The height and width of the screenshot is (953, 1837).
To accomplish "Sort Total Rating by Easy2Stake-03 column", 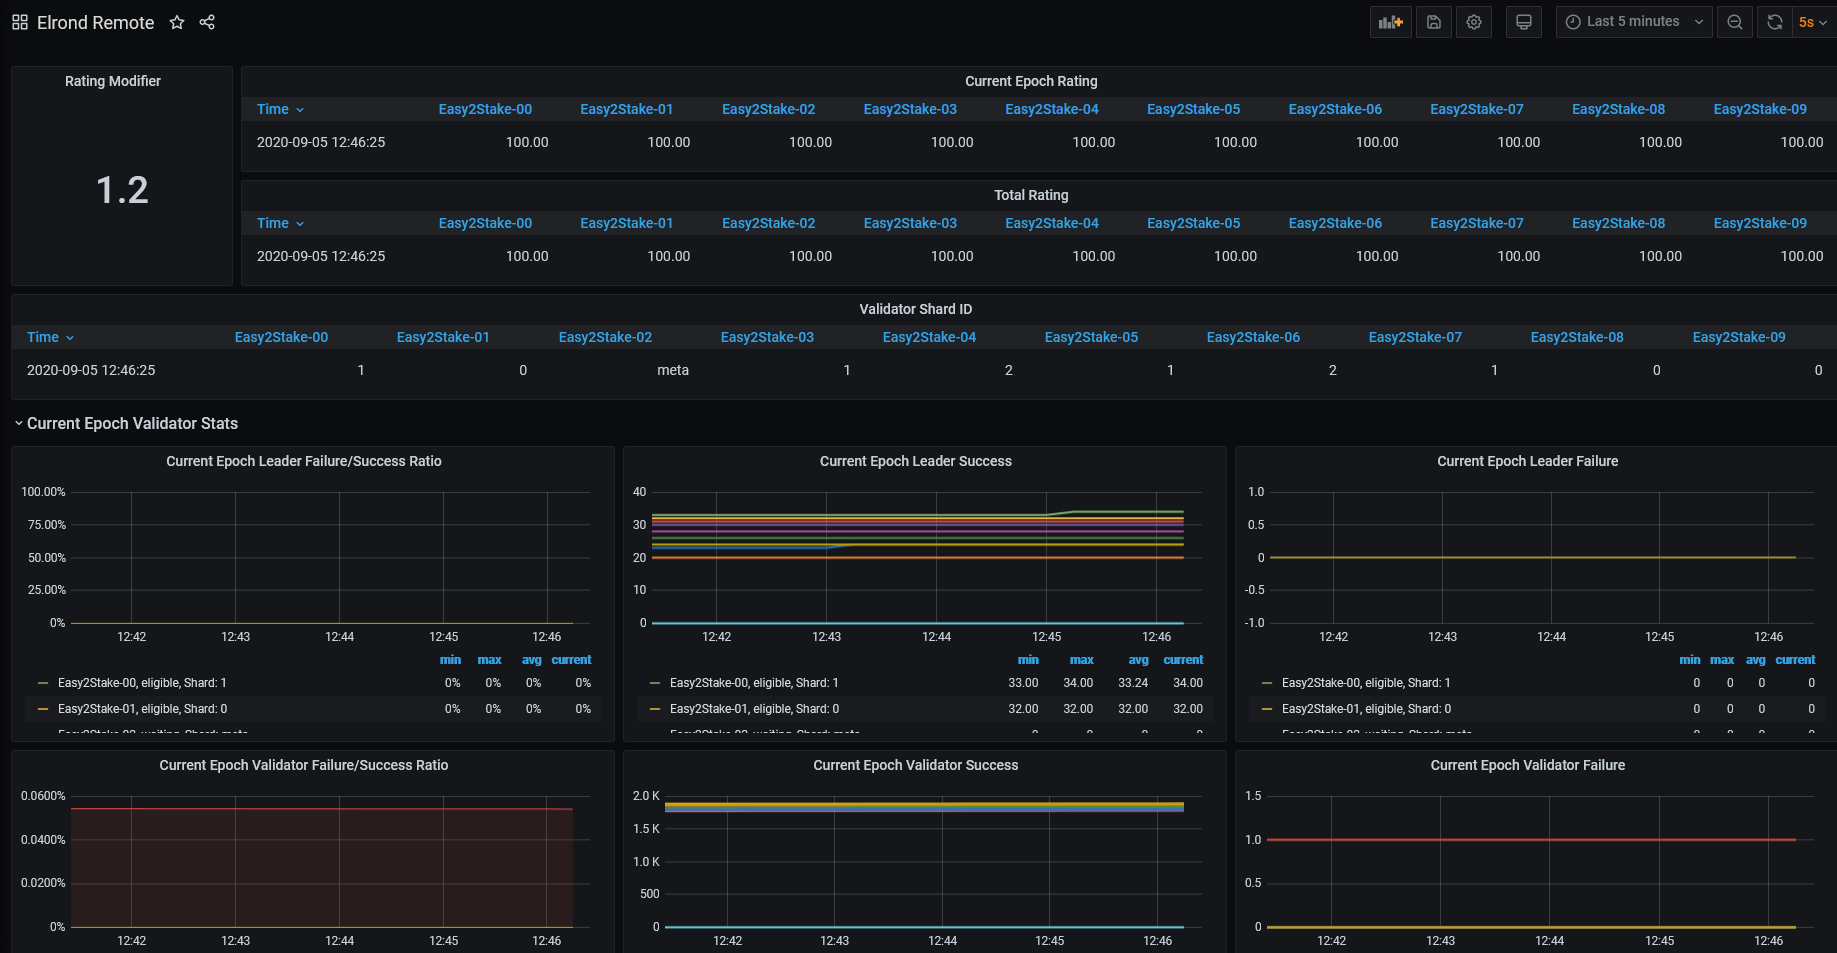I will tap(910, 223).
